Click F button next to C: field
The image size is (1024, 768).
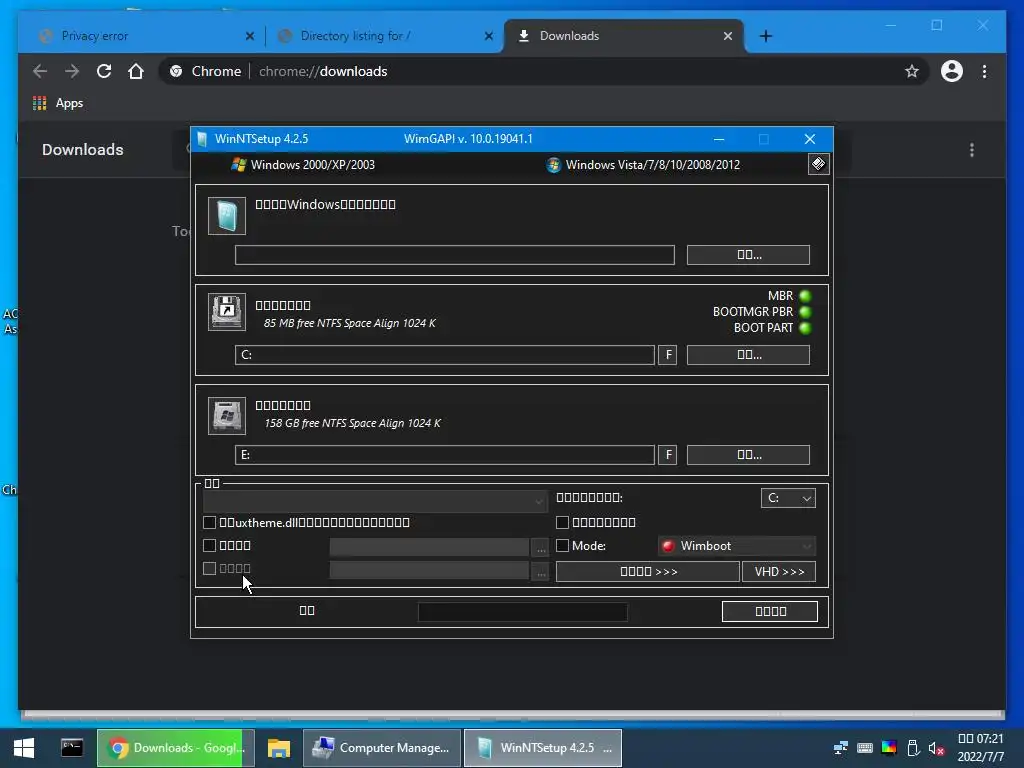[x=667, y=355]
